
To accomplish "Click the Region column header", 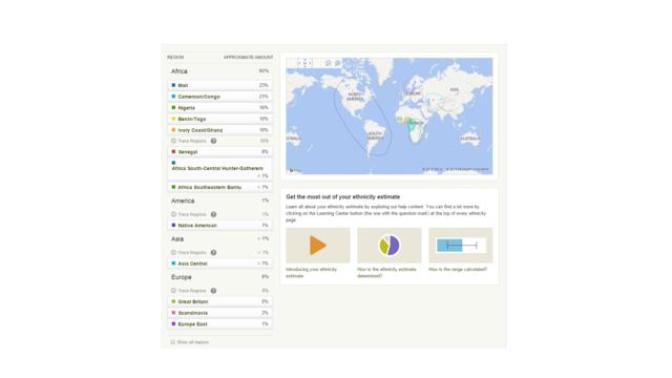I will point(175,57).
